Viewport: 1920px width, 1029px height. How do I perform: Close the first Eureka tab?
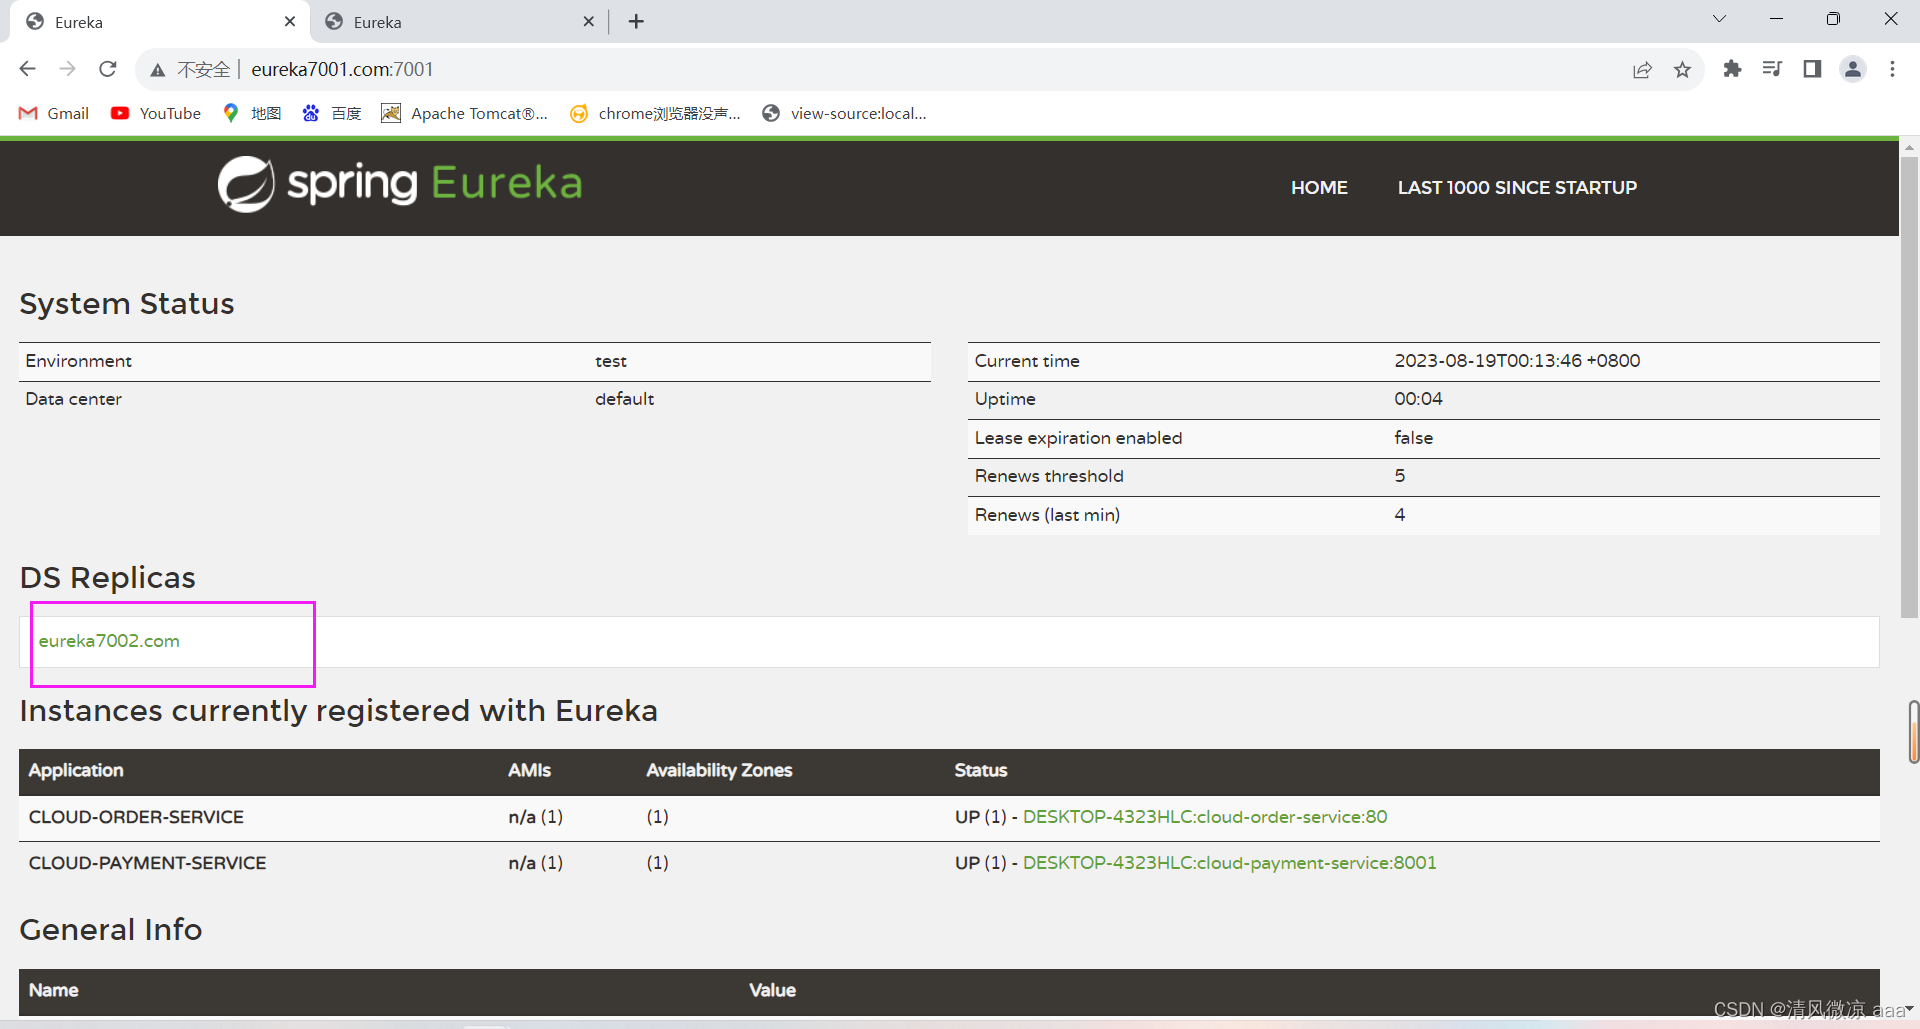click(x=290, y=21)
